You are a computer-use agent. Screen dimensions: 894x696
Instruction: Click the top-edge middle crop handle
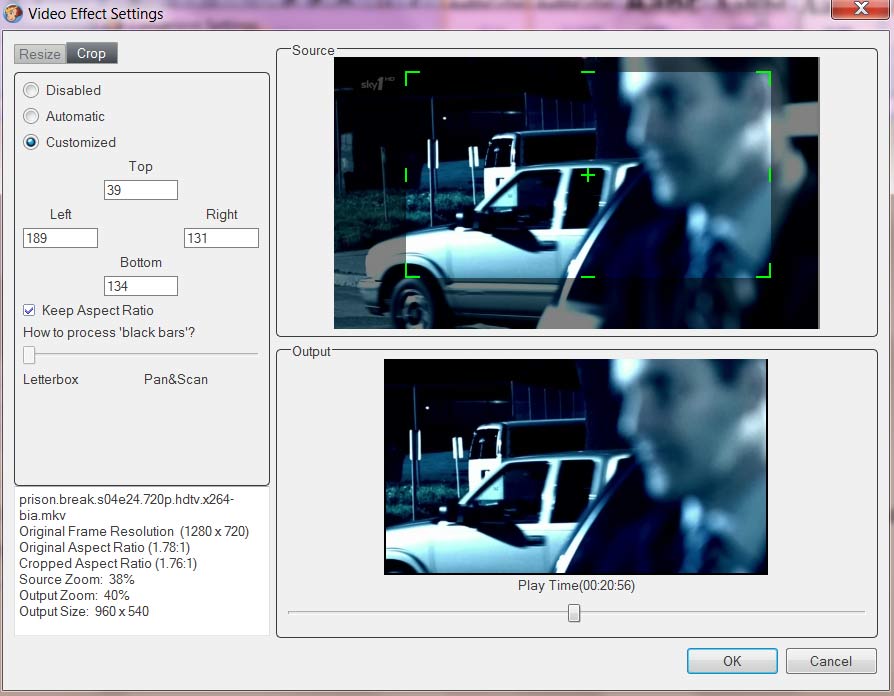(588, 72)
